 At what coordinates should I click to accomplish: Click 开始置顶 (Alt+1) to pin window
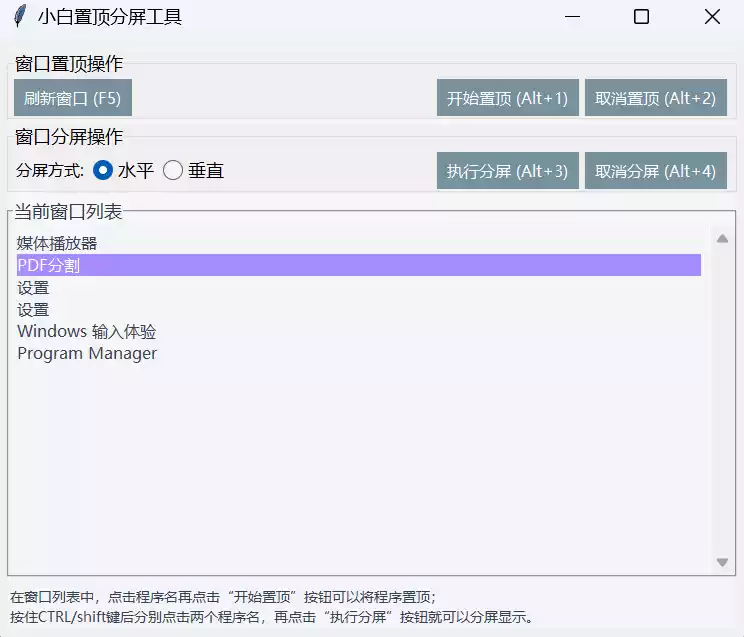(507, 98)
